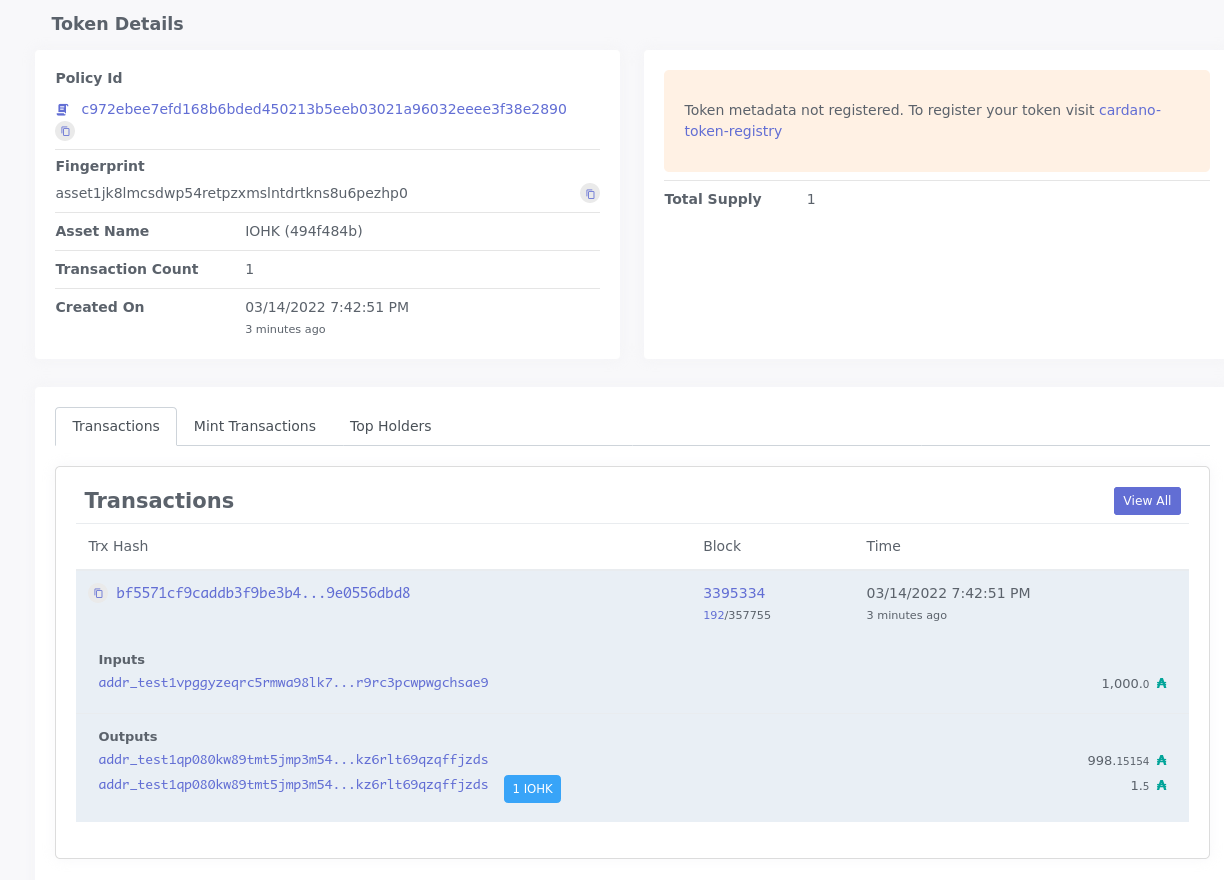The height and width of the screenshot is (880, 1224).
Task: Open transaction bf5571cf9caddb3f9be3b4...9e0556dbd8
Action: click(x=263, y=593)
